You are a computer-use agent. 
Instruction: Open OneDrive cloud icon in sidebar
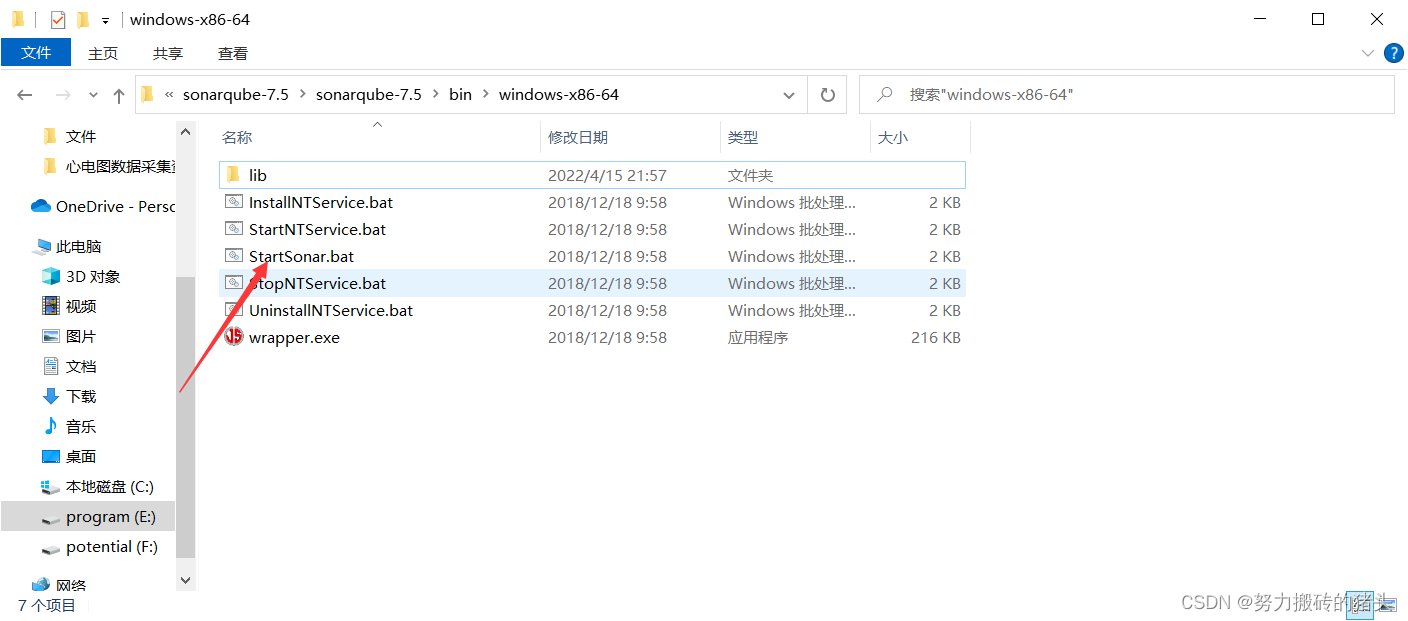(41, 206)
